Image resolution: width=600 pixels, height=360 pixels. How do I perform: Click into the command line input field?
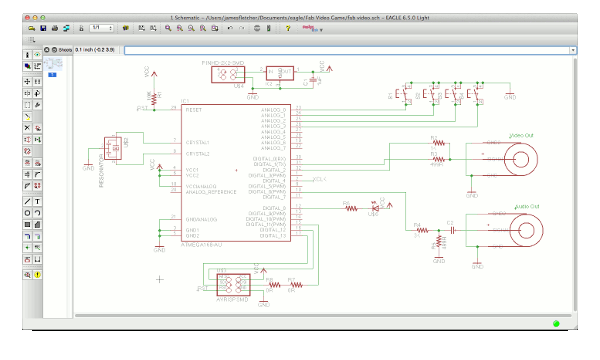[347, 50]
